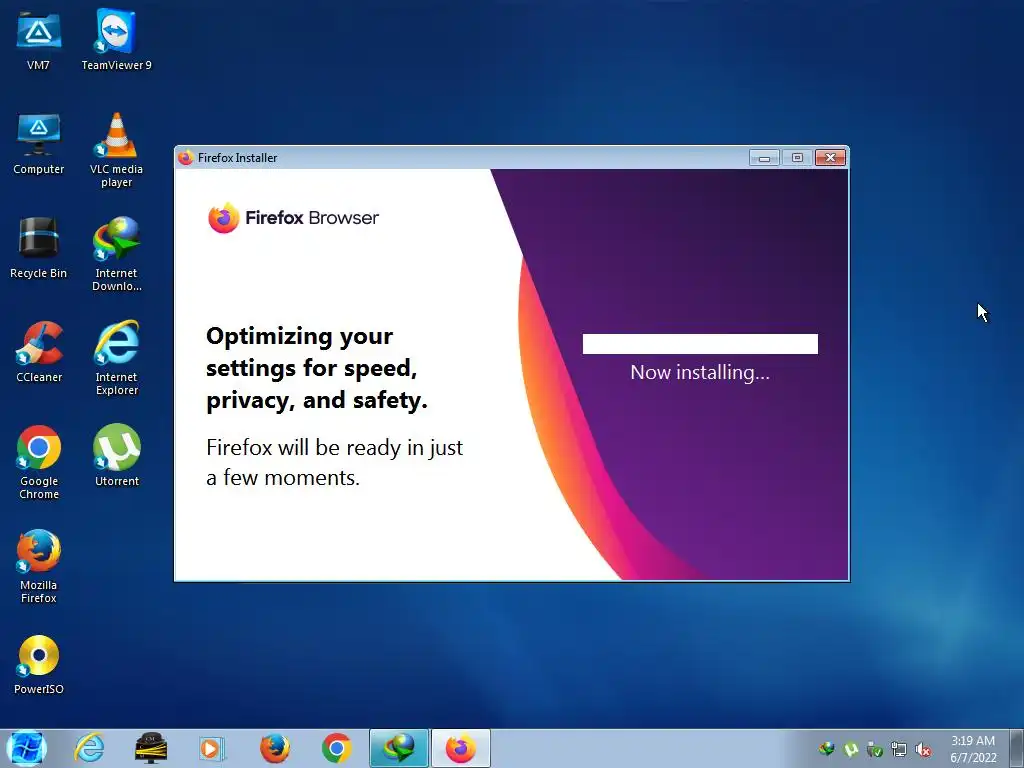
Task: Click 'Firefox will be ready' text
Action: coord(334,462)
